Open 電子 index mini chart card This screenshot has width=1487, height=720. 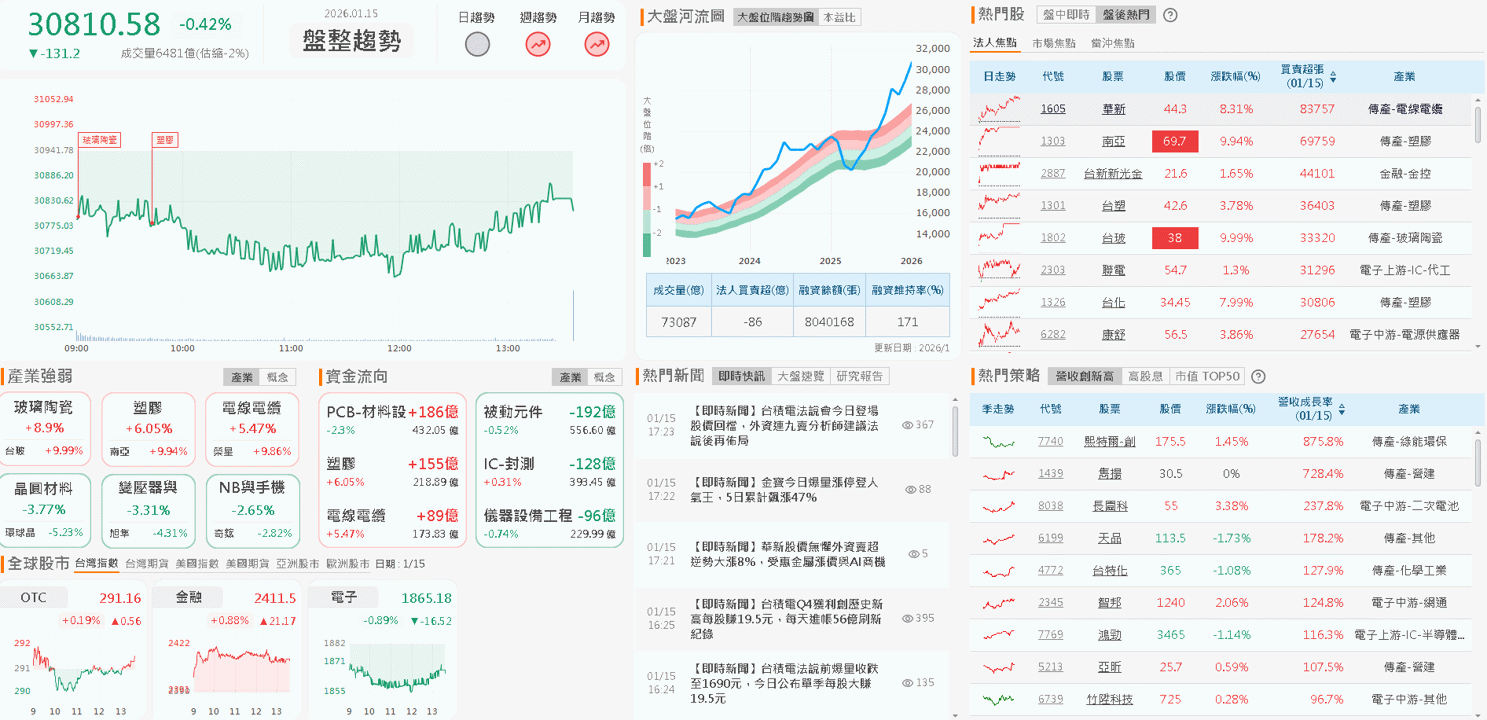(x=381, y=649)
